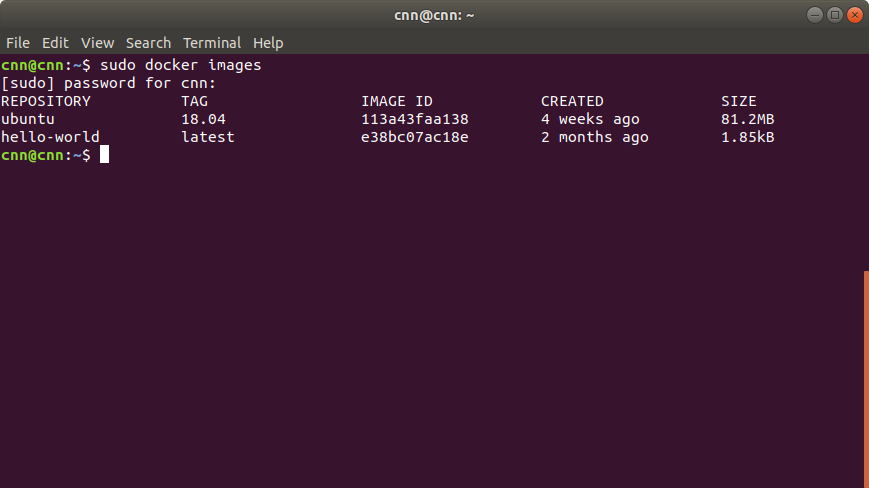Close the terminal window
Viewport: 869px width, 488px height.
tap(855, 15)
